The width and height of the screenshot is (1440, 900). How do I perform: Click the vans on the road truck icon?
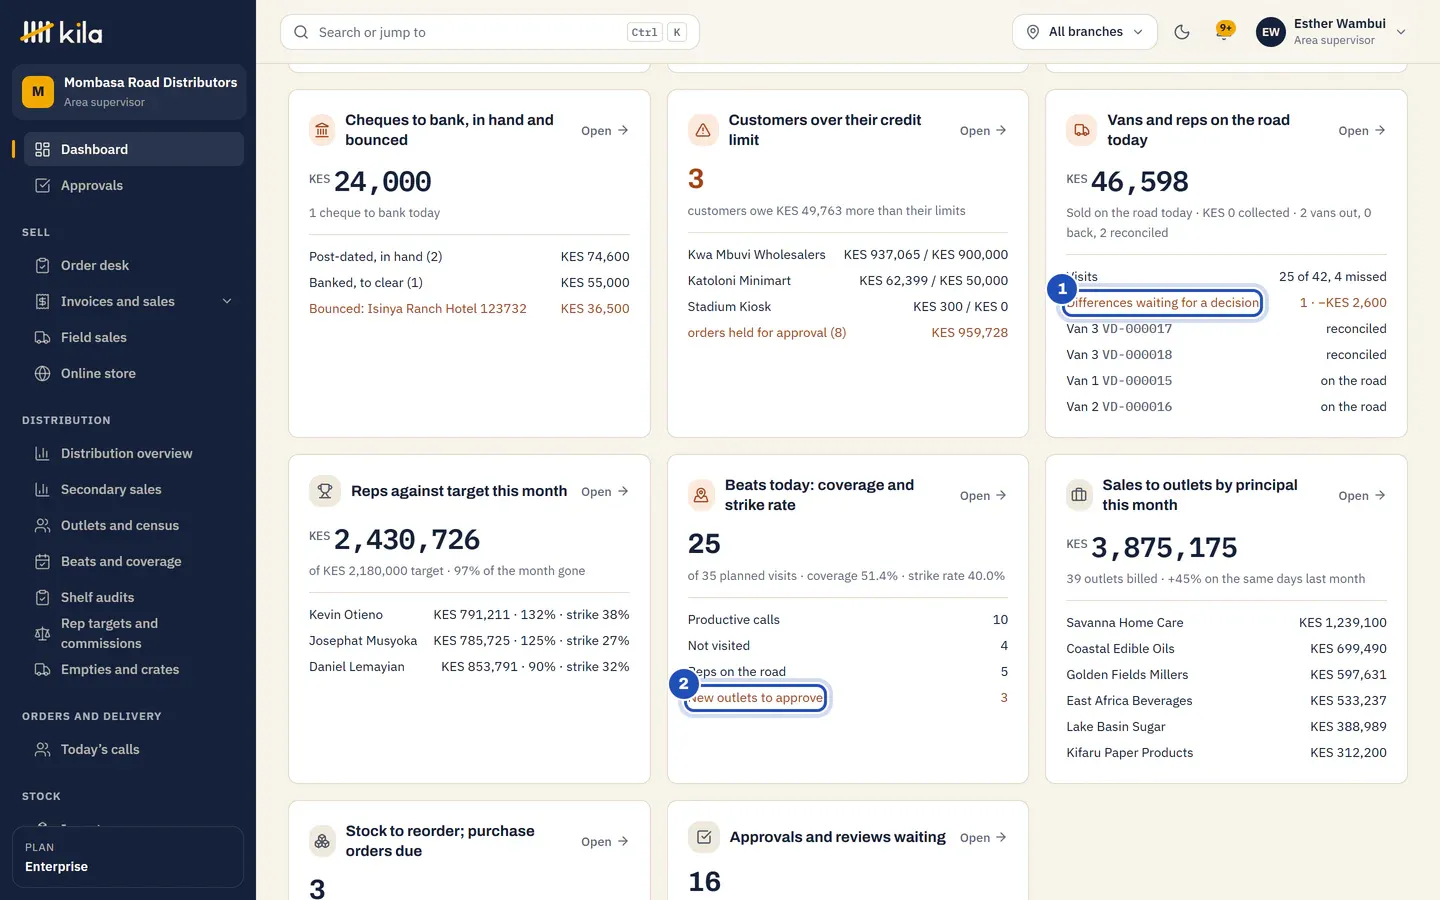(1081, 130)
